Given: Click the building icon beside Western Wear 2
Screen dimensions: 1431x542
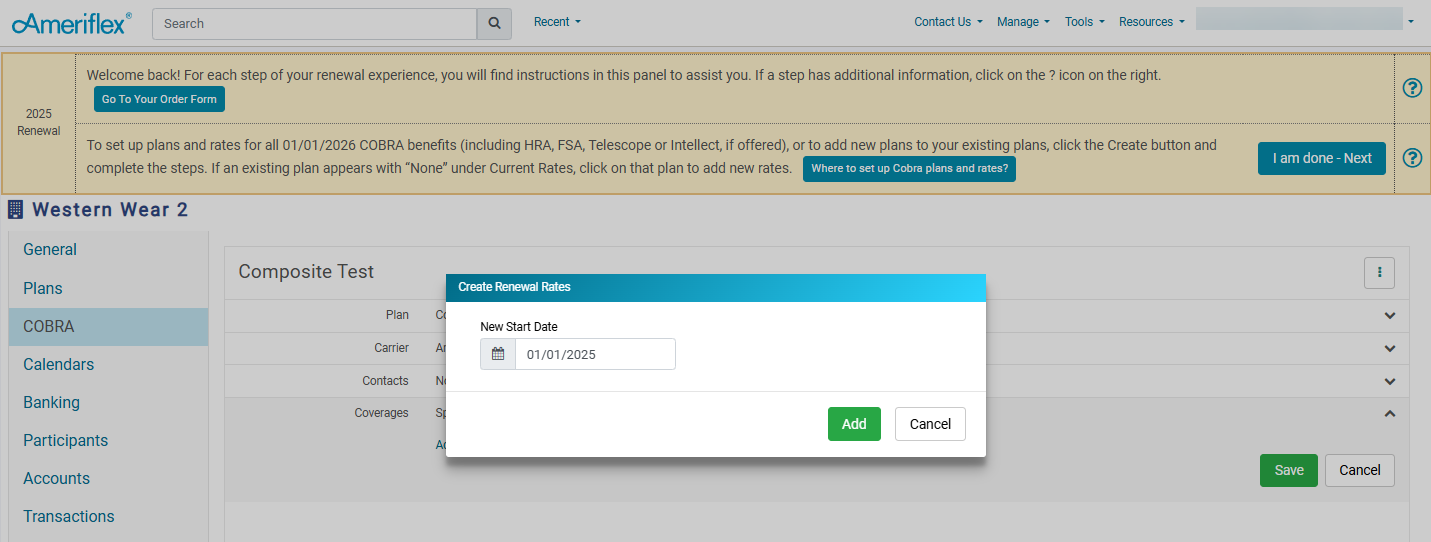Looking at the screenshot, I should (x=16, y=210).
